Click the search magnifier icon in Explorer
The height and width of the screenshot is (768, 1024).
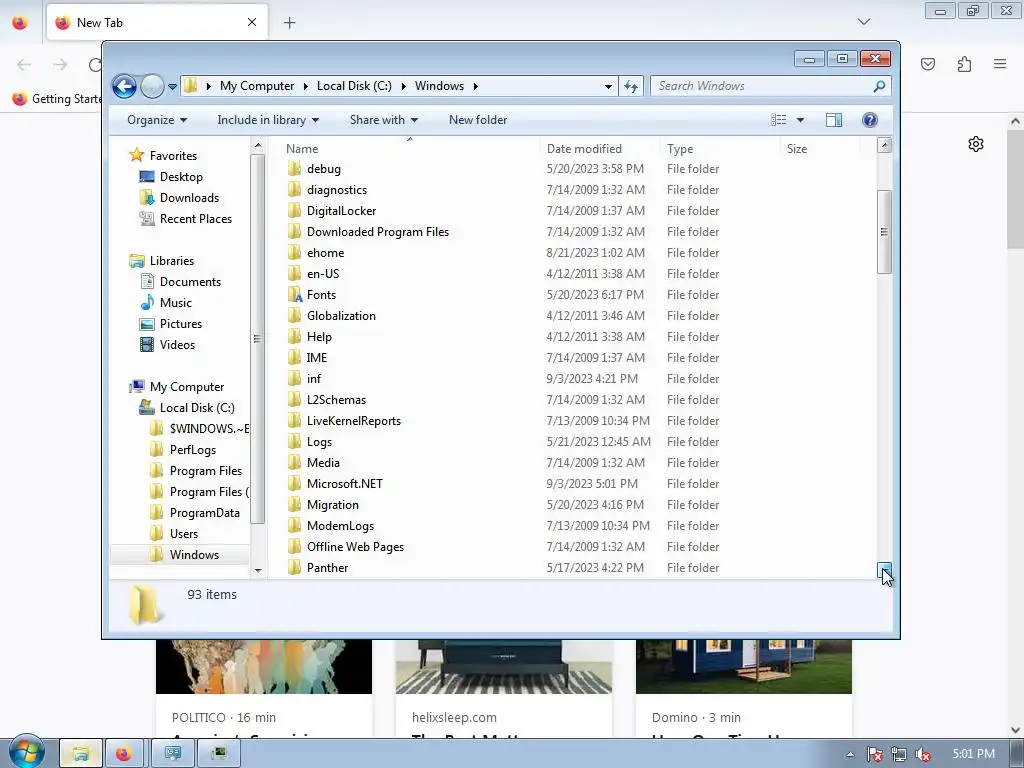879,86
